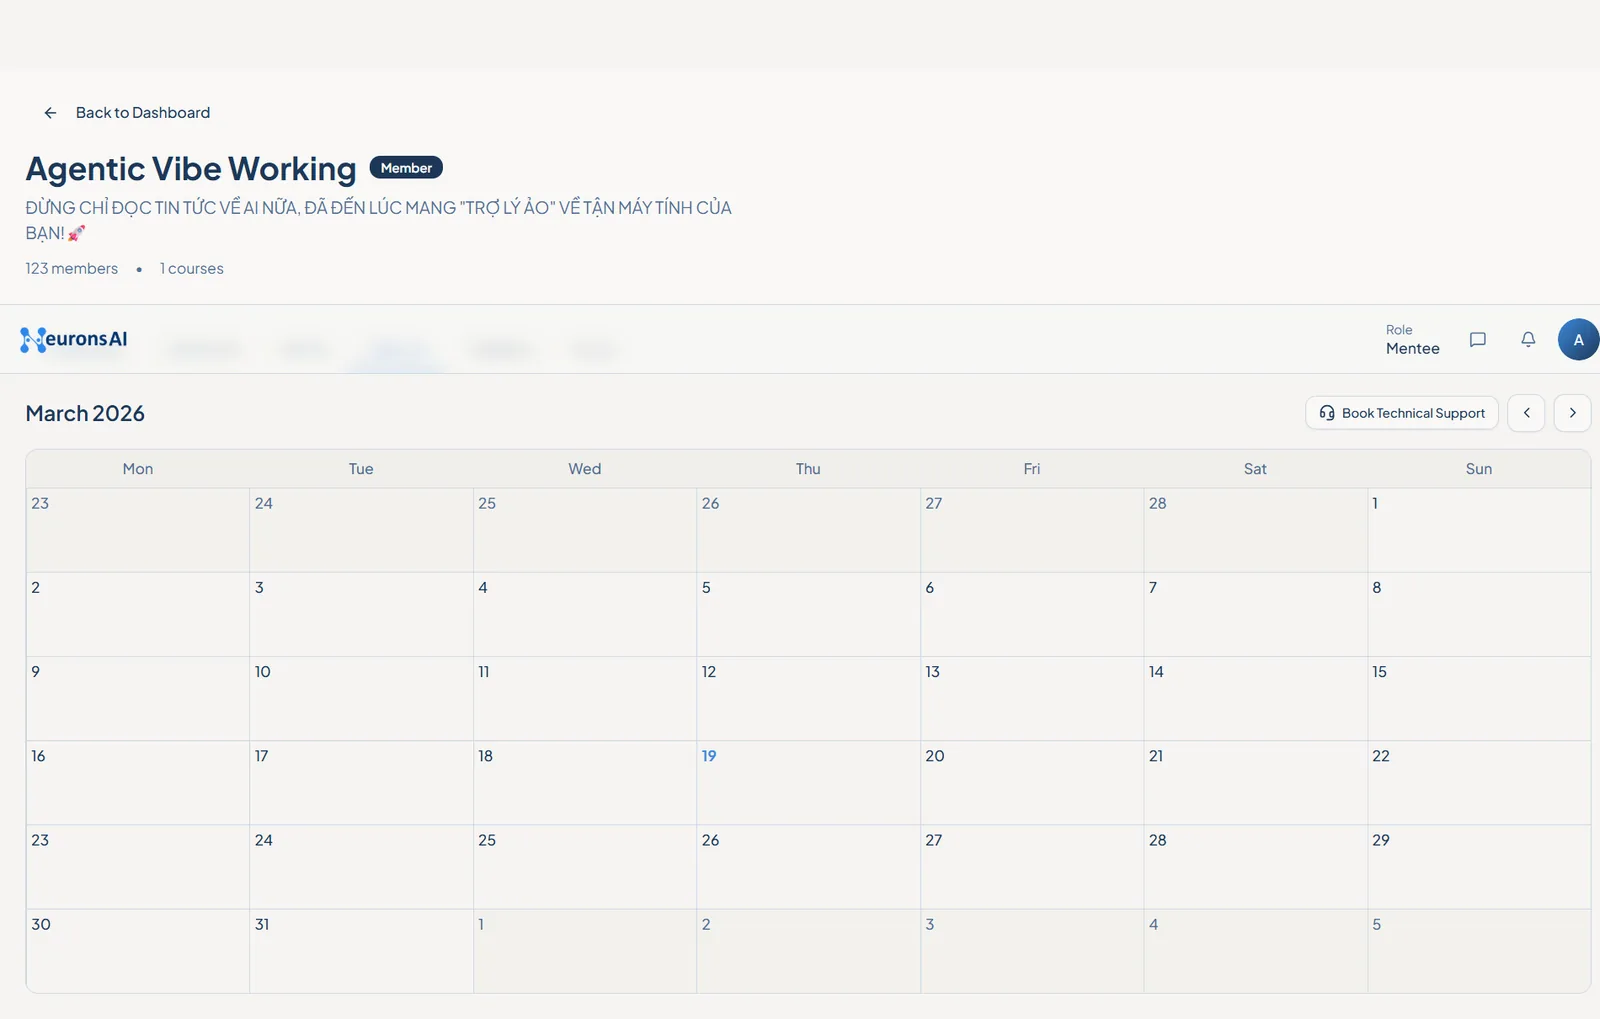Select today's date, March 19
This screenshot has width=1600, height=1019.
point(808,783)
